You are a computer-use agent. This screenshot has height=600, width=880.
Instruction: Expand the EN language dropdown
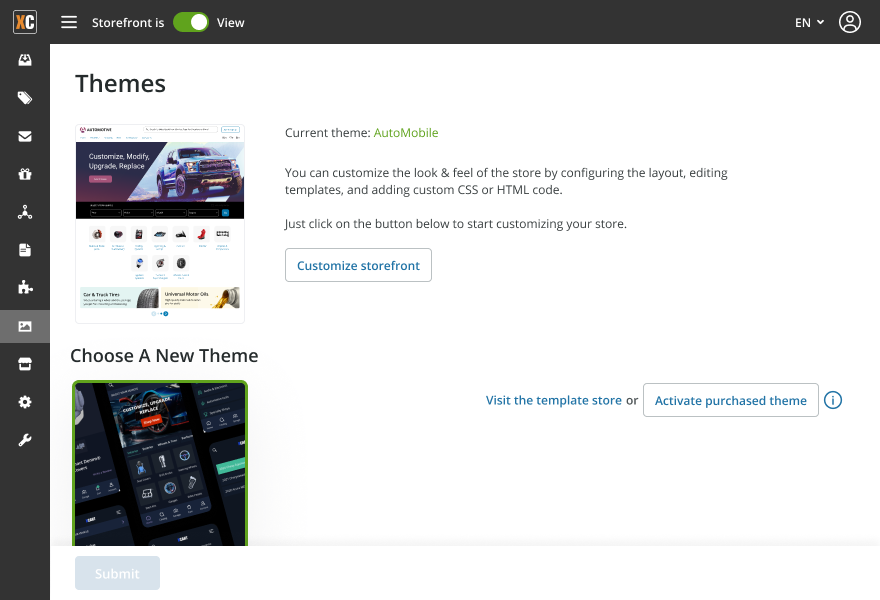[x=809, y=22]
